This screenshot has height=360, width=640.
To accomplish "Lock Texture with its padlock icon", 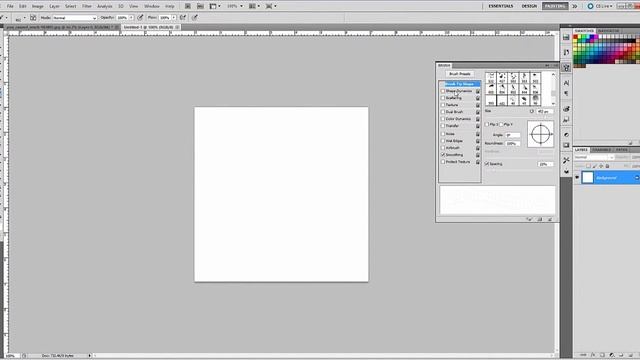I will [x=478, y=105].
